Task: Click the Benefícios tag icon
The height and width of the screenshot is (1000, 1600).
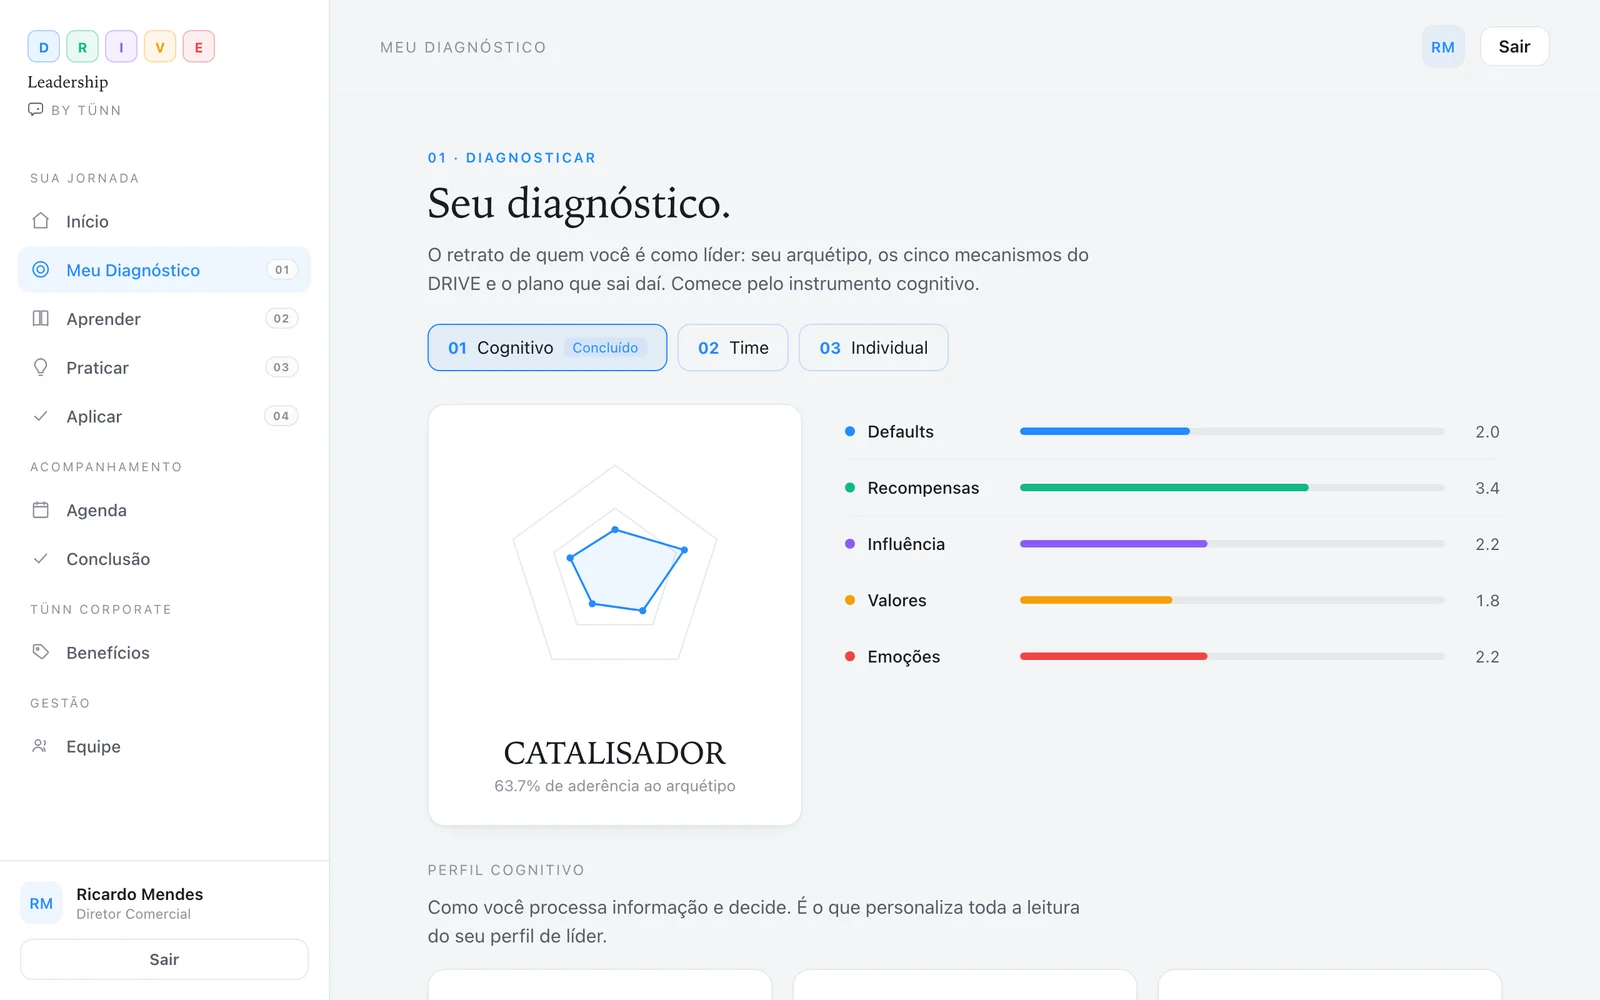Action: [x=41, y=652]
